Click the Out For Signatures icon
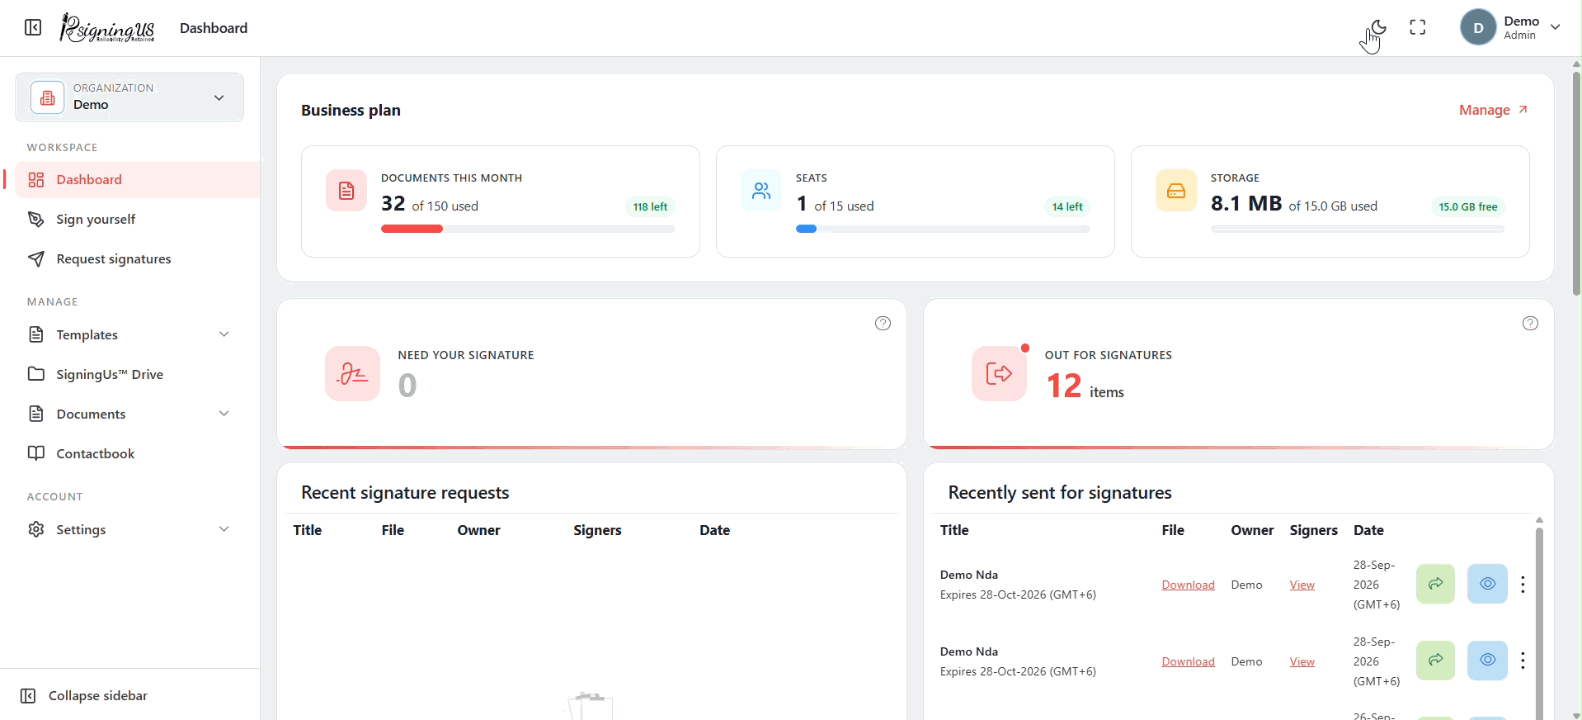1582x720 pixels. 999,374
